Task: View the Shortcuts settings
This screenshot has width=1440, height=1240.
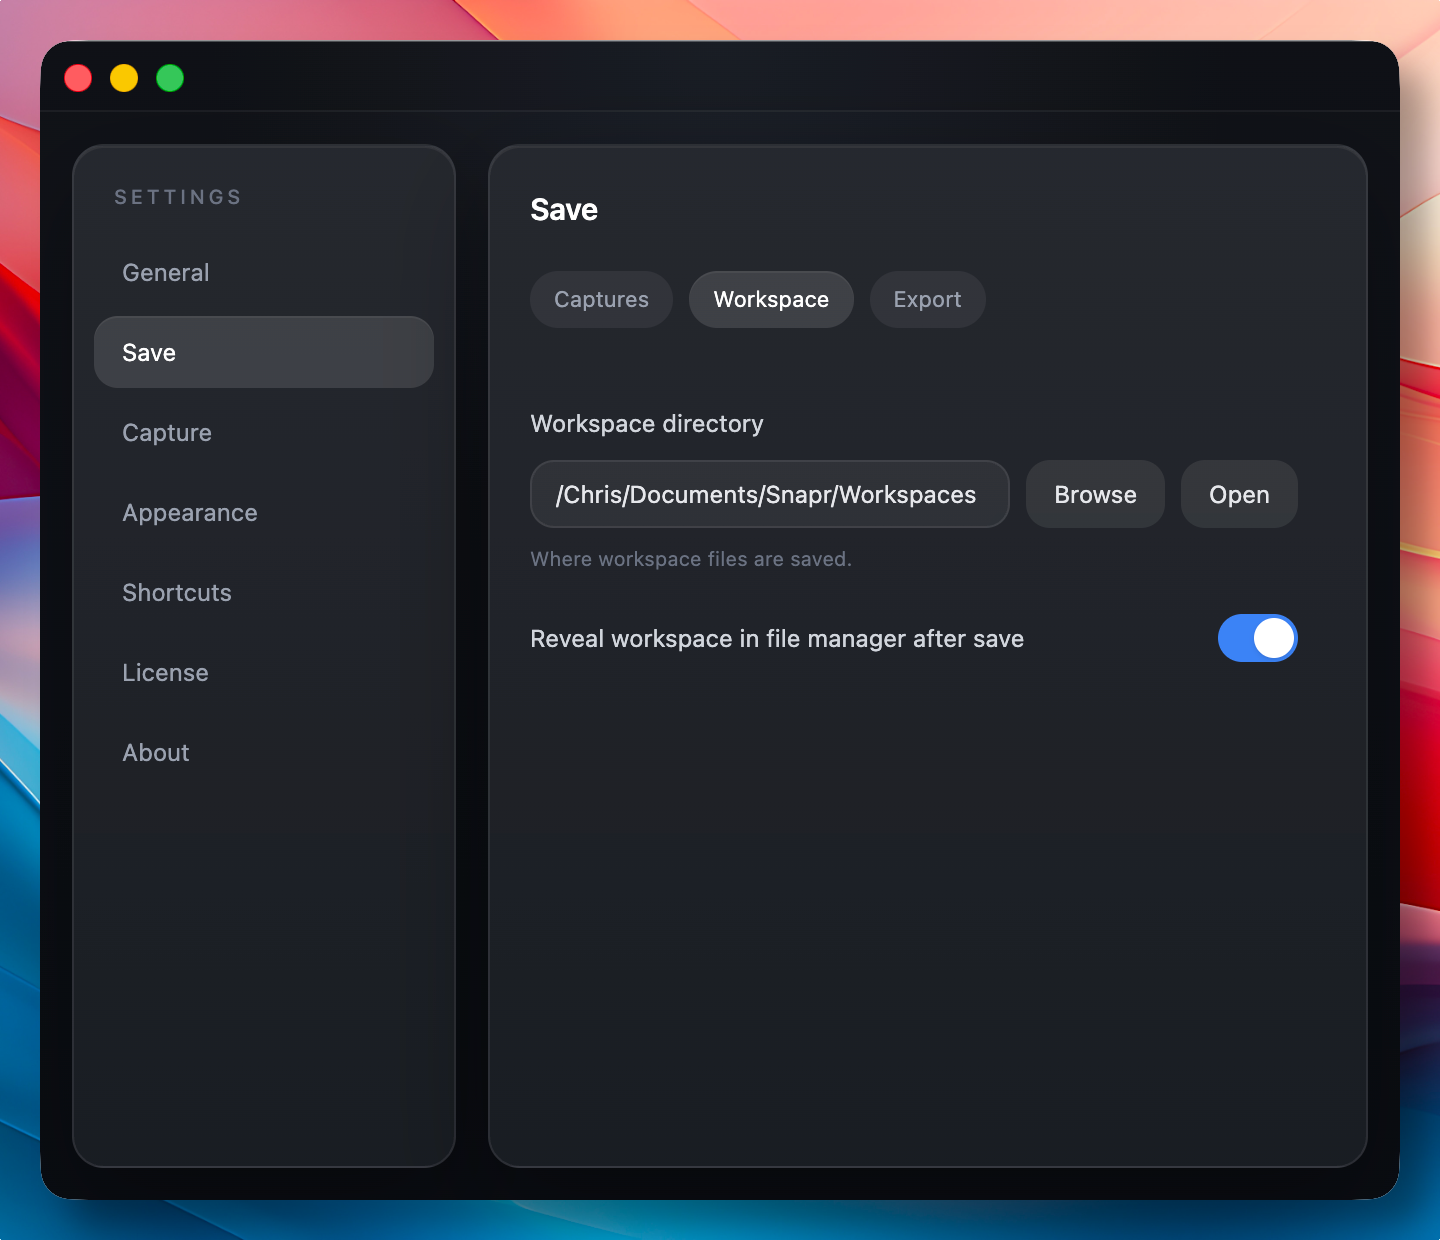Action: [x=176, y=592]
